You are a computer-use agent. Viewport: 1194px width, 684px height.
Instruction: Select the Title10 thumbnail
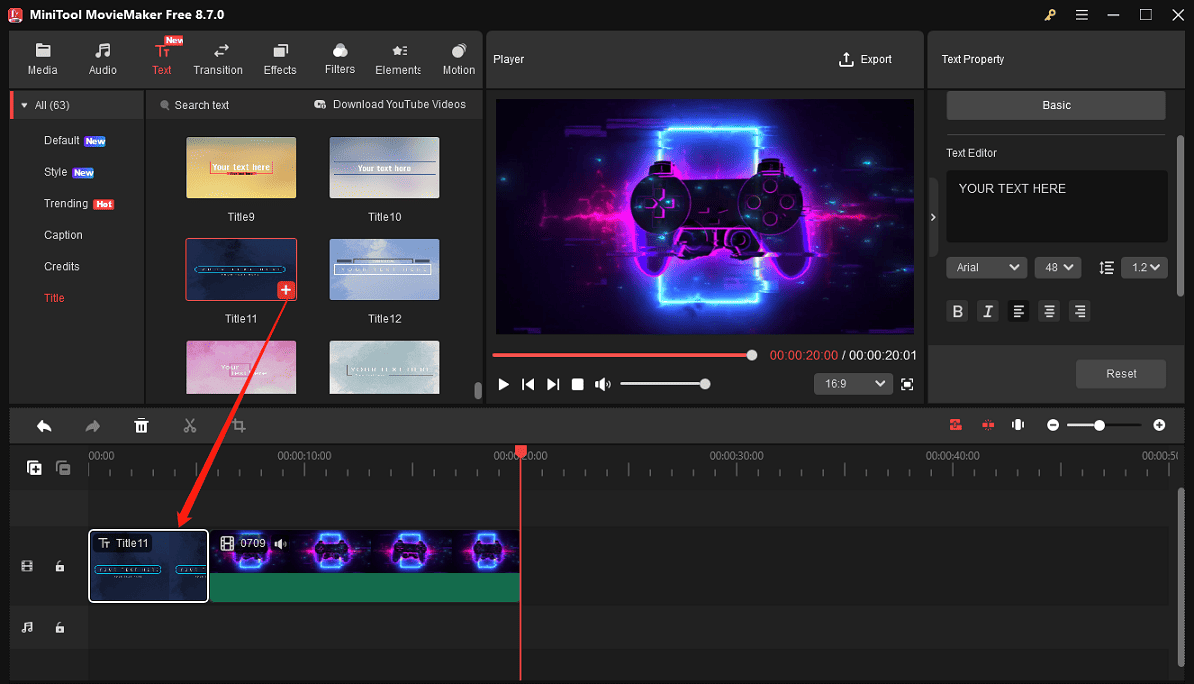pyautogui.click(x=384, y=168)
